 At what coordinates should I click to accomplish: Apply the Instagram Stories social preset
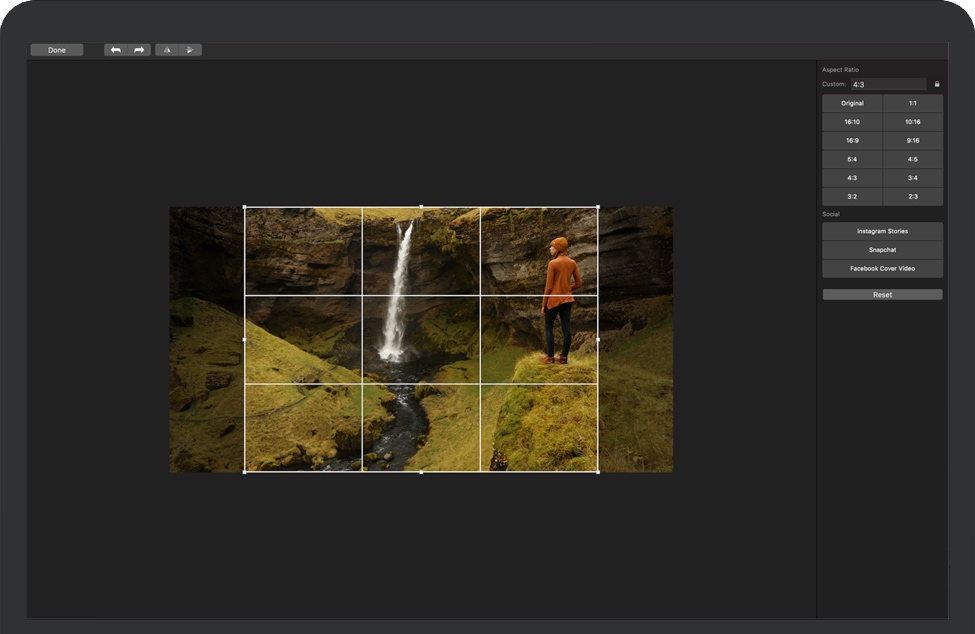882,231
